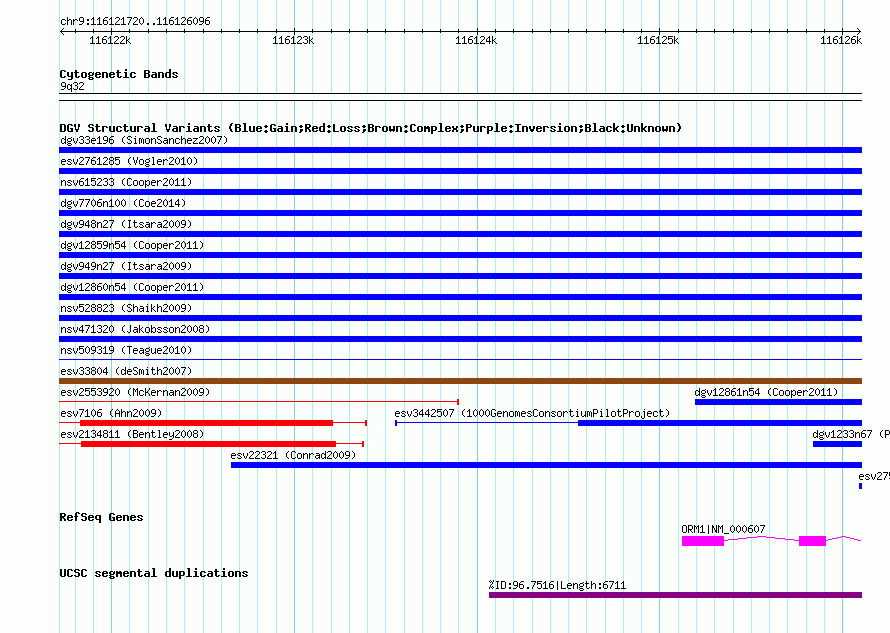Open the nsv509319 (Teague2010) variant label

tap(126, 350)
